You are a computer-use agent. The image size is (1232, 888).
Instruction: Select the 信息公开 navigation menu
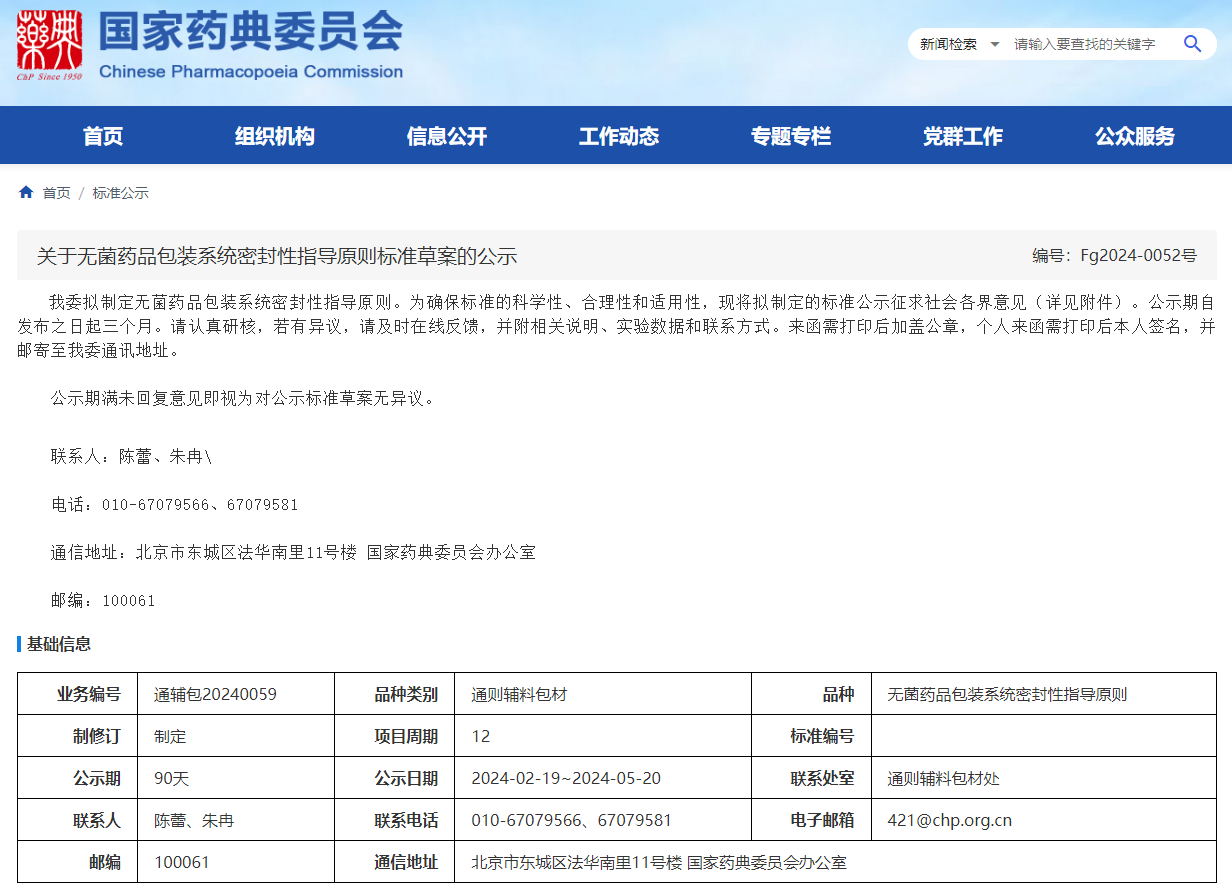click(x=446, y=136)
